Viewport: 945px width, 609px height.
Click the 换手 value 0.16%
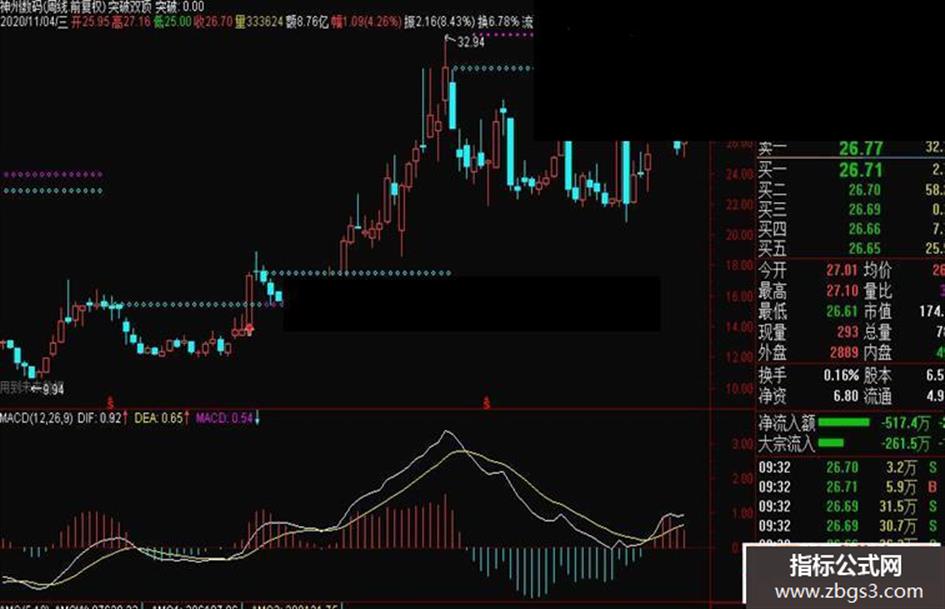click(x=841, y=375)
